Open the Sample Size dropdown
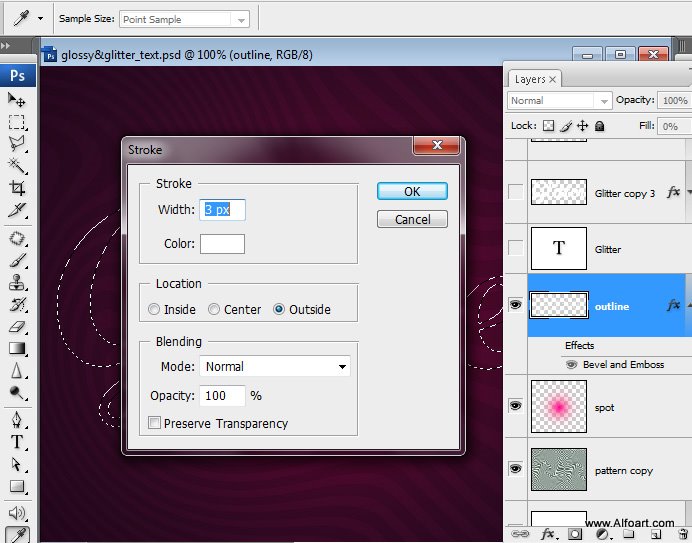This screenshot has width=692, height=543. pos(185,19)
